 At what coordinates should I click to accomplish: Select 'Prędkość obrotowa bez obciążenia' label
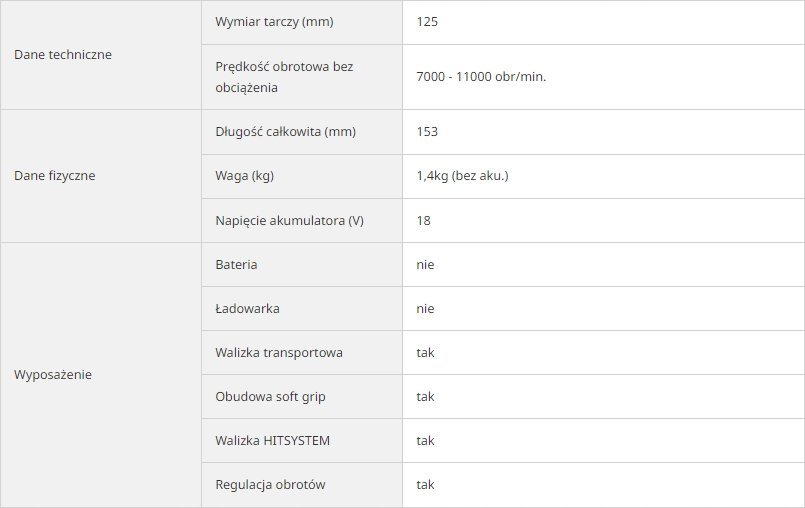284,77
